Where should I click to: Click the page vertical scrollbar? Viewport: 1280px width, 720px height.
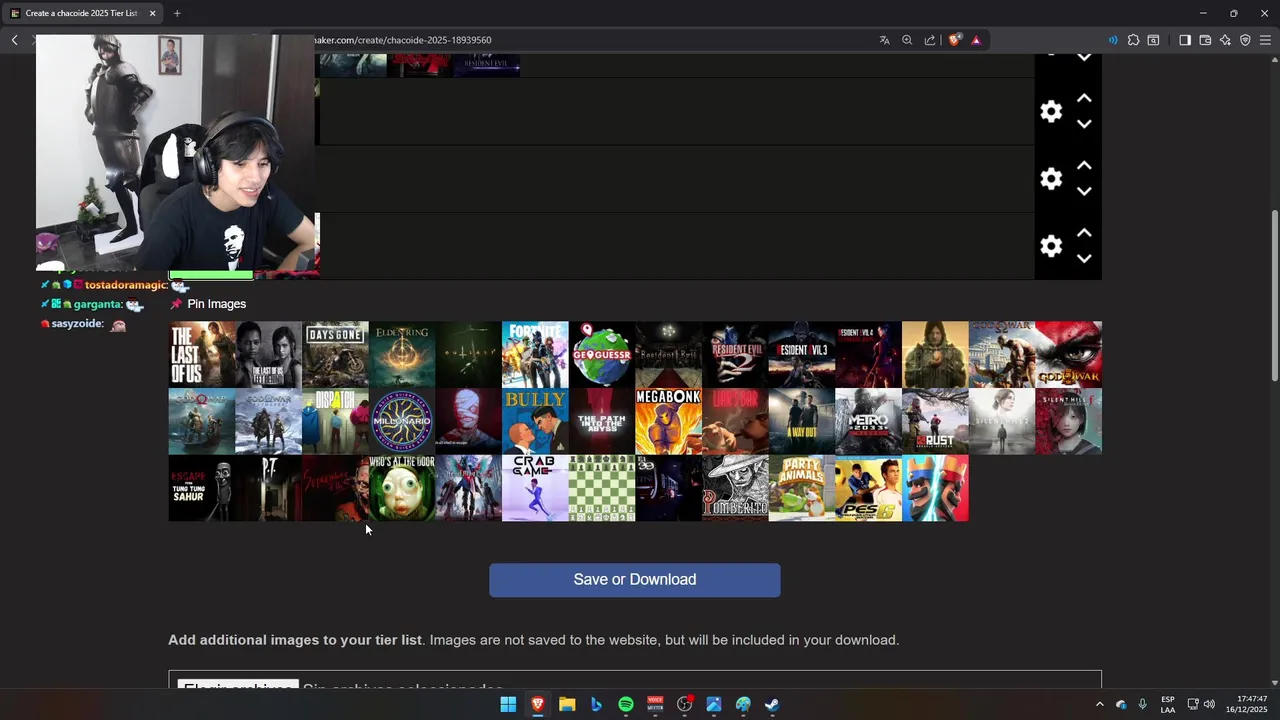(1274, 295)
